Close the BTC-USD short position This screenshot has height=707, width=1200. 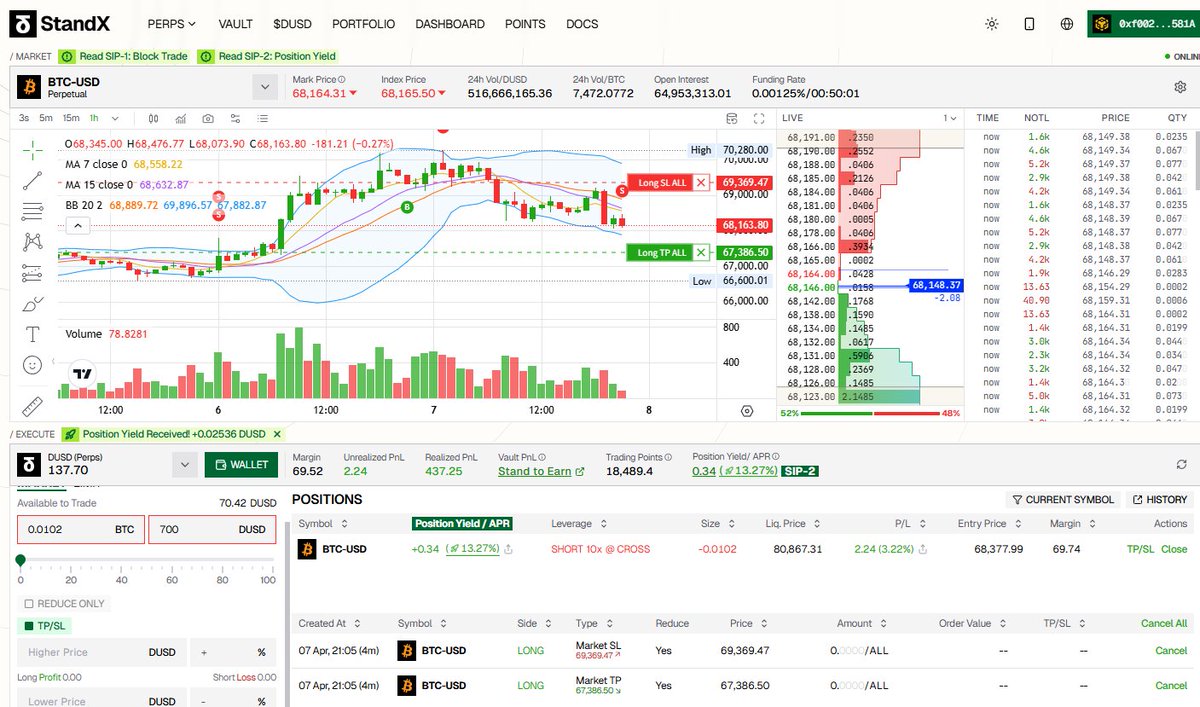1174,549
